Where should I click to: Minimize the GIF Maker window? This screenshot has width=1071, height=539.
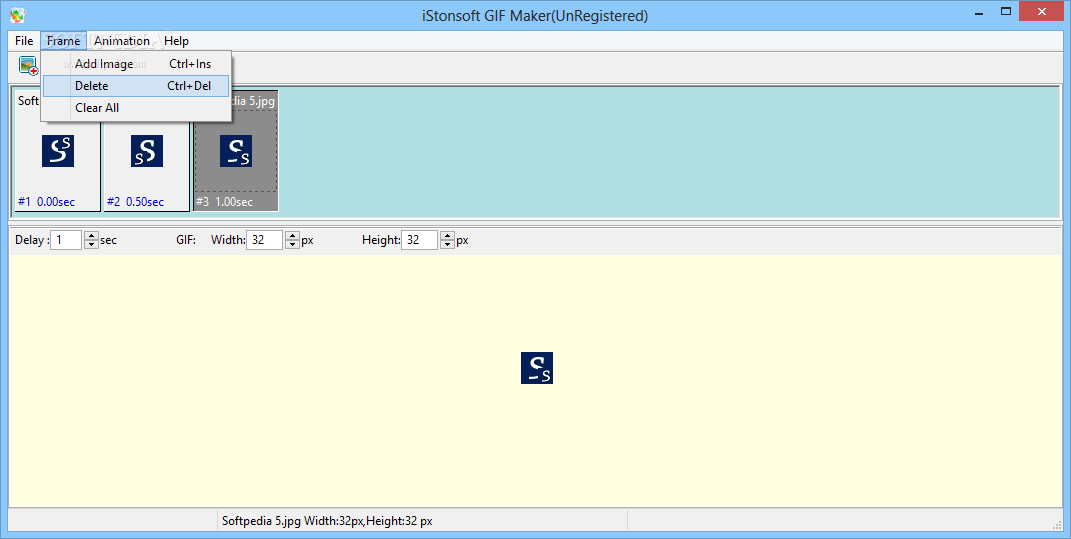pos(979,12)
